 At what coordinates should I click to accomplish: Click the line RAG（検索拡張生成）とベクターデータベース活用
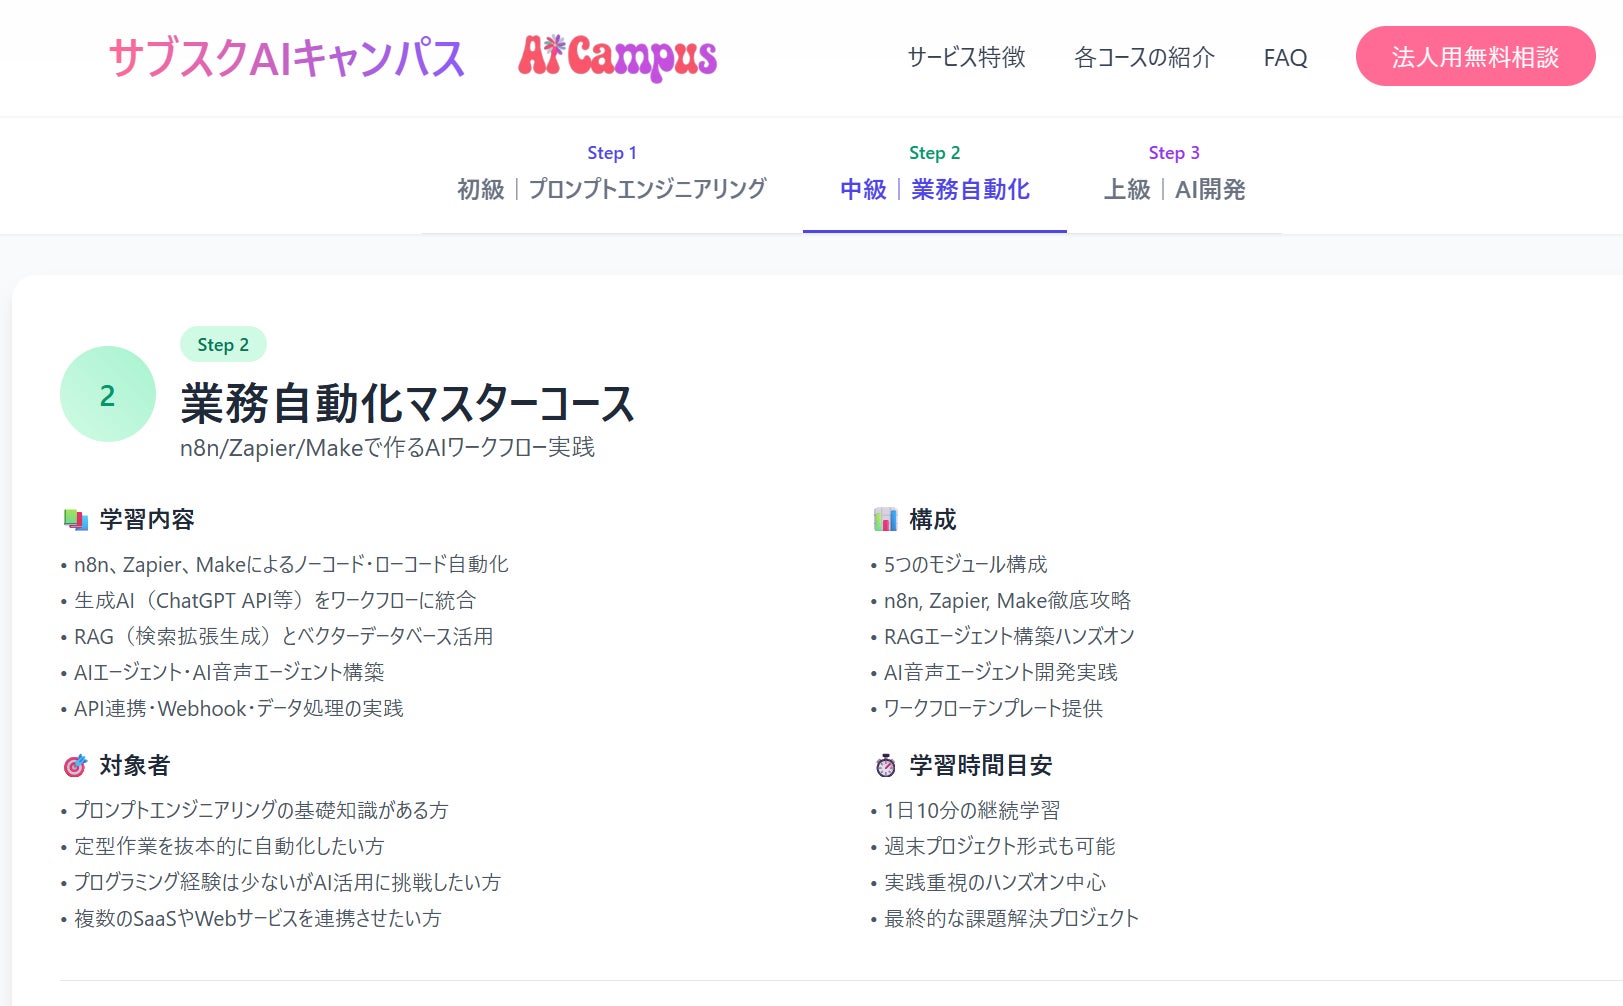[283, 637]
